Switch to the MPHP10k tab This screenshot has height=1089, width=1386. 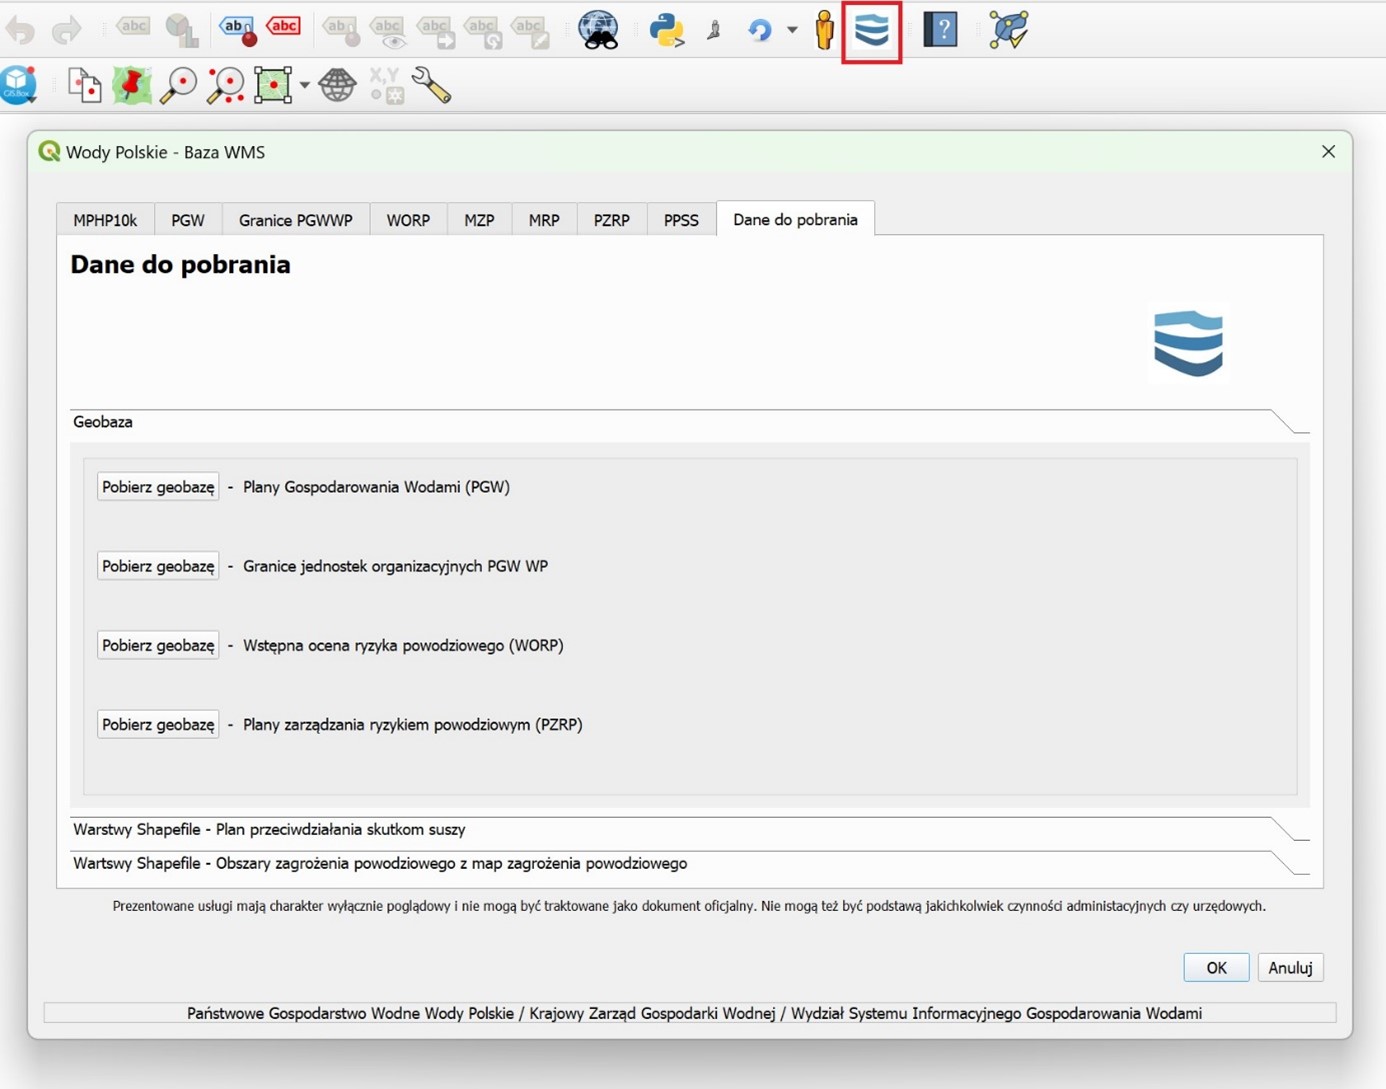(x=105, y=220)
